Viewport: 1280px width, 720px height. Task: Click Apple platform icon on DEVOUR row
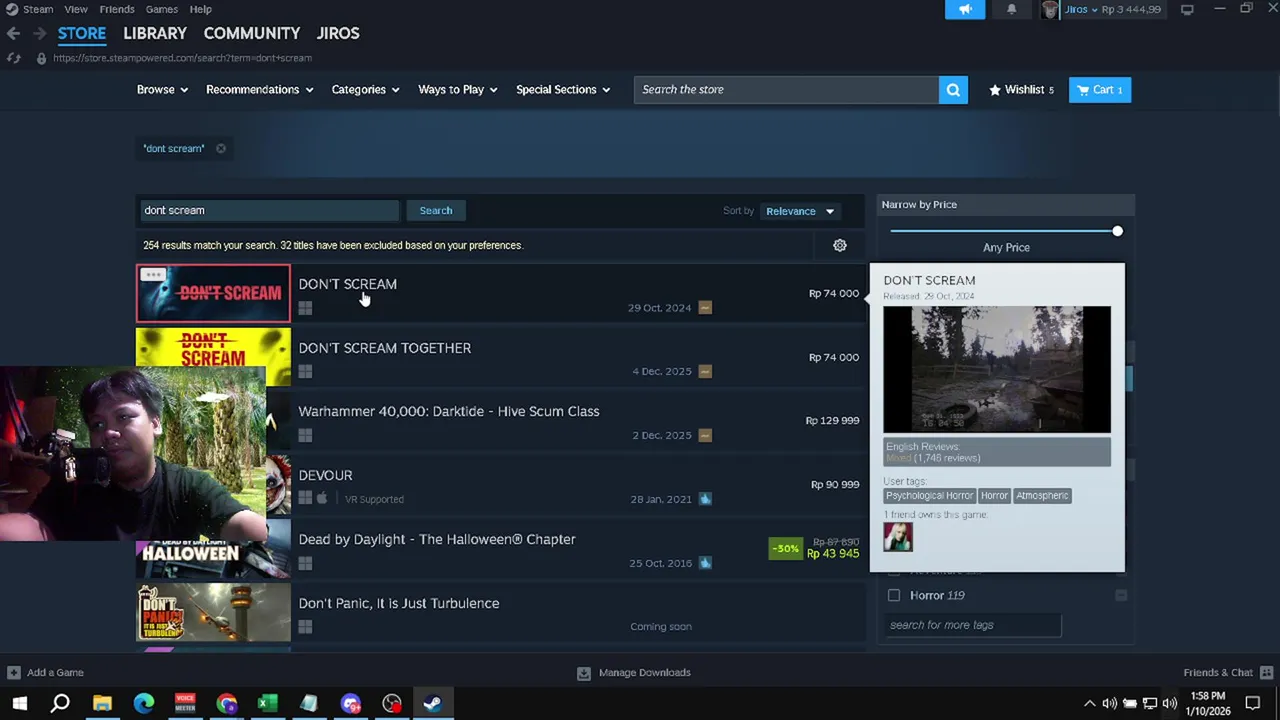(322, 499)
